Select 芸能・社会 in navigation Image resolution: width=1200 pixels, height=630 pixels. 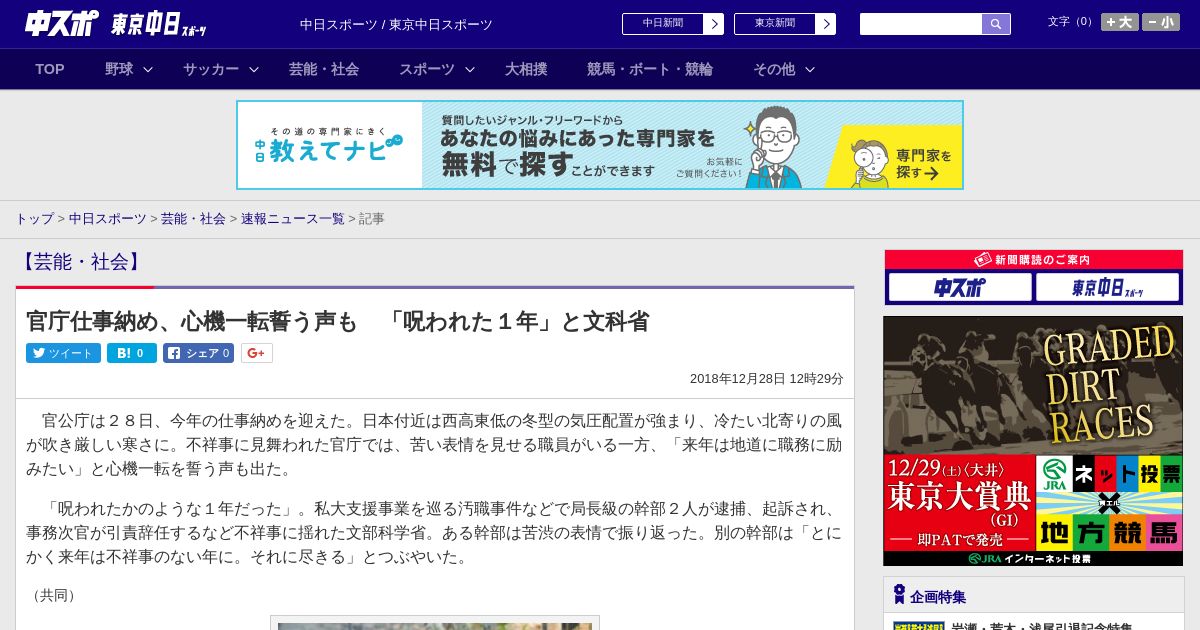click(324, 69)
